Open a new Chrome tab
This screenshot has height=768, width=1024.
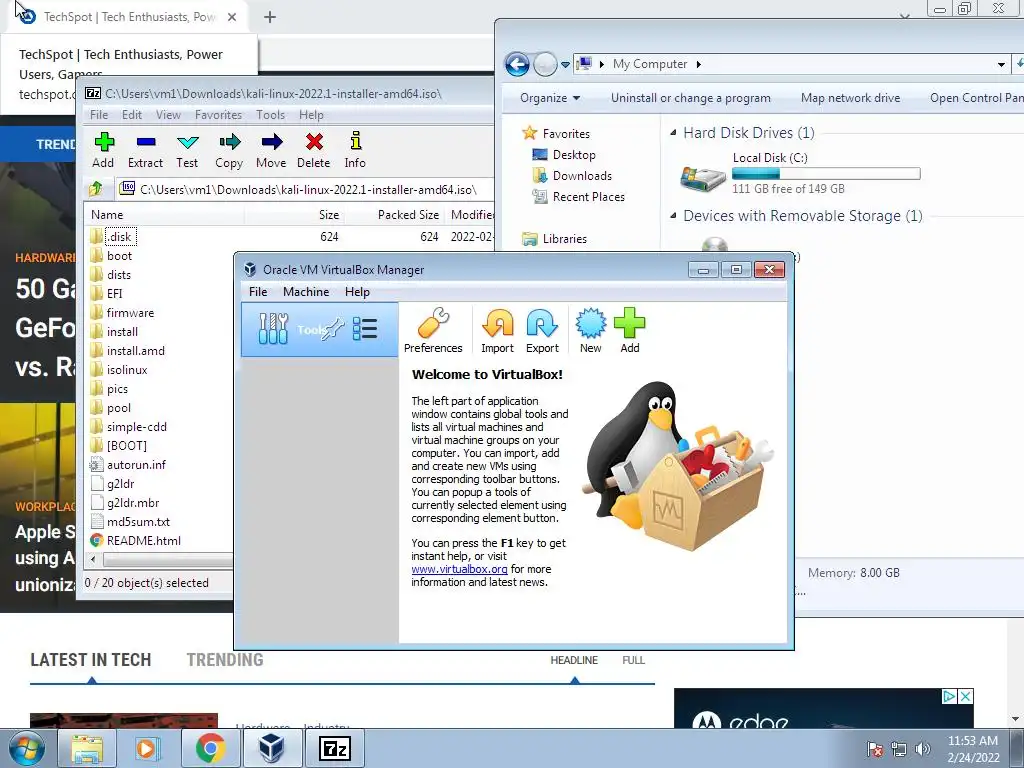[x=270, y=17]
